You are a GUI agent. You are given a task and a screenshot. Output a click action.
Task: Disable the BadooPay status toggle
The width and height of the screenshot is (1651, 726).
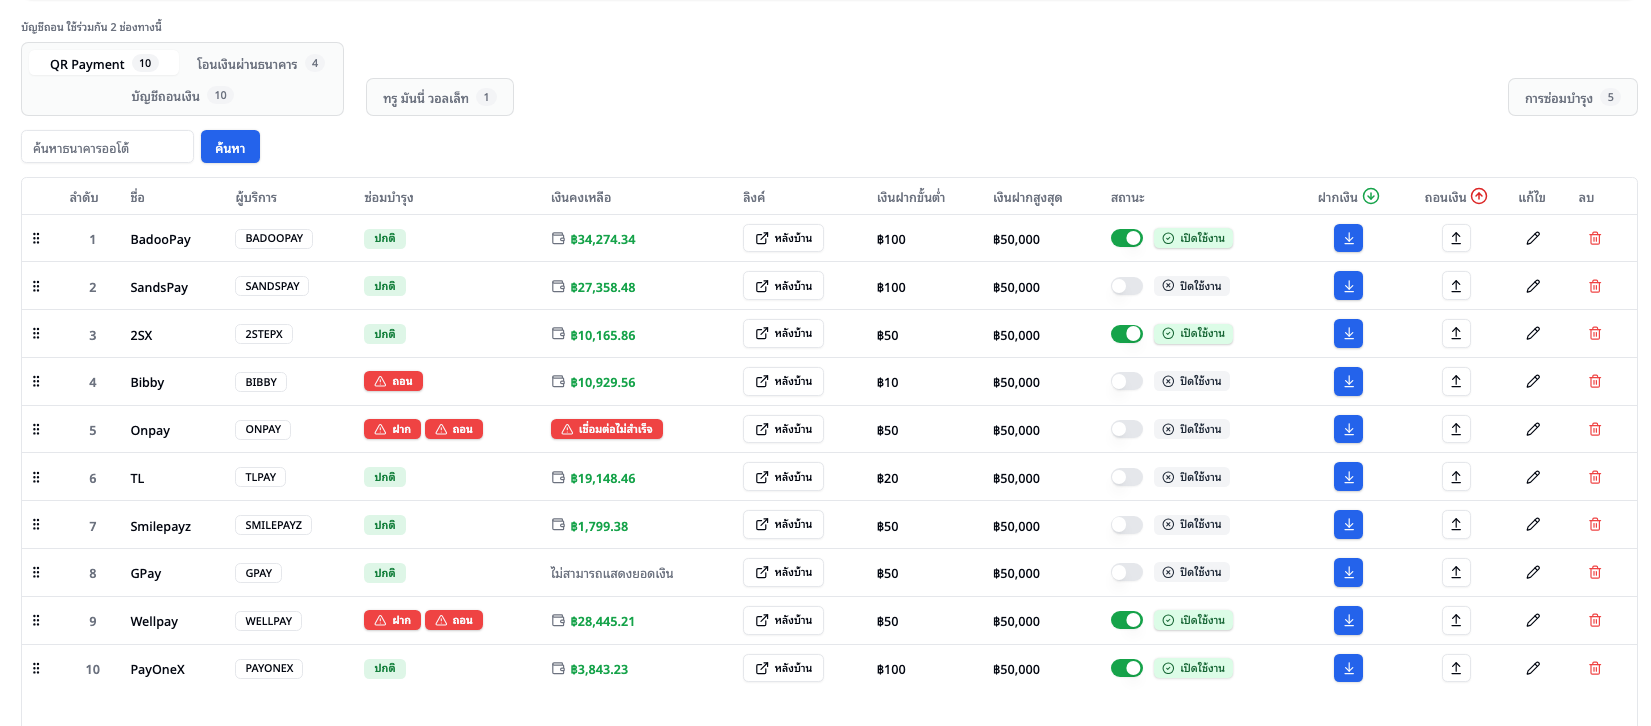[1126, 238]
